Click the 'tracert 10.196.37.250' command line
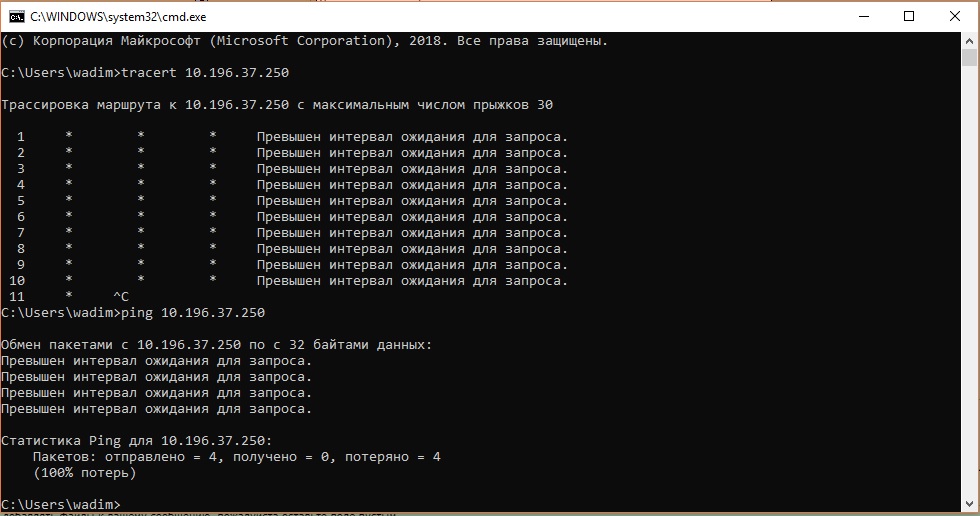 point(145,72)
